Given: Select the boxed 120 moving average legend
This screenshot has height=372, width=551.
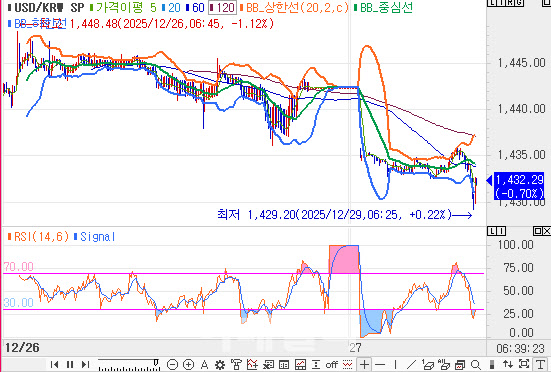Looking at the screenshot, I should (x=222, y=8).
